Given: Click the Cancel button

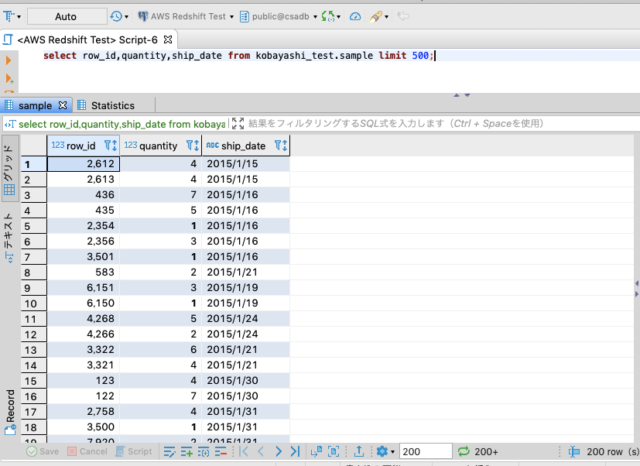Looking at the screenshot, I should [88, 451].
